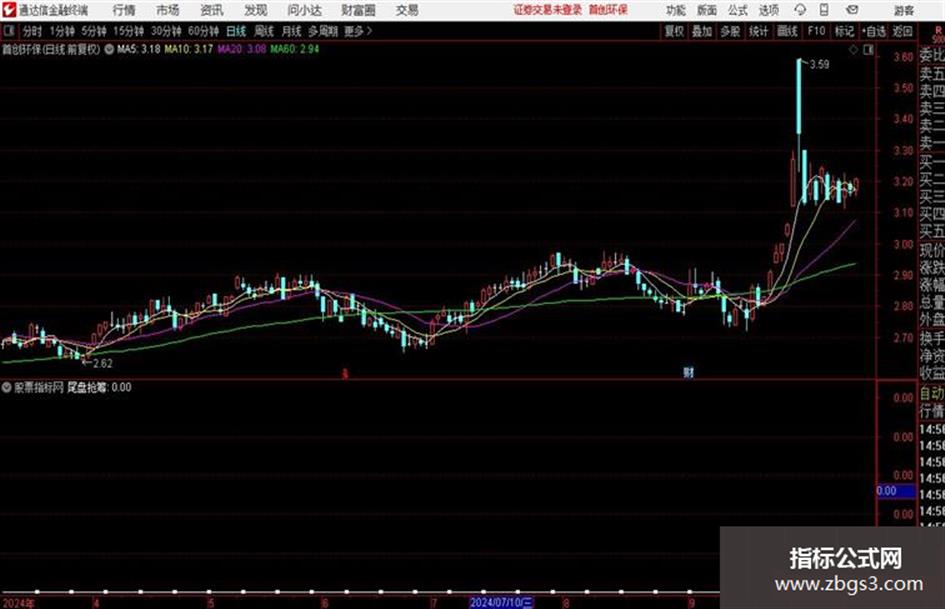
Task: Click the 叠加 overlay button
Action: [702, 31]
